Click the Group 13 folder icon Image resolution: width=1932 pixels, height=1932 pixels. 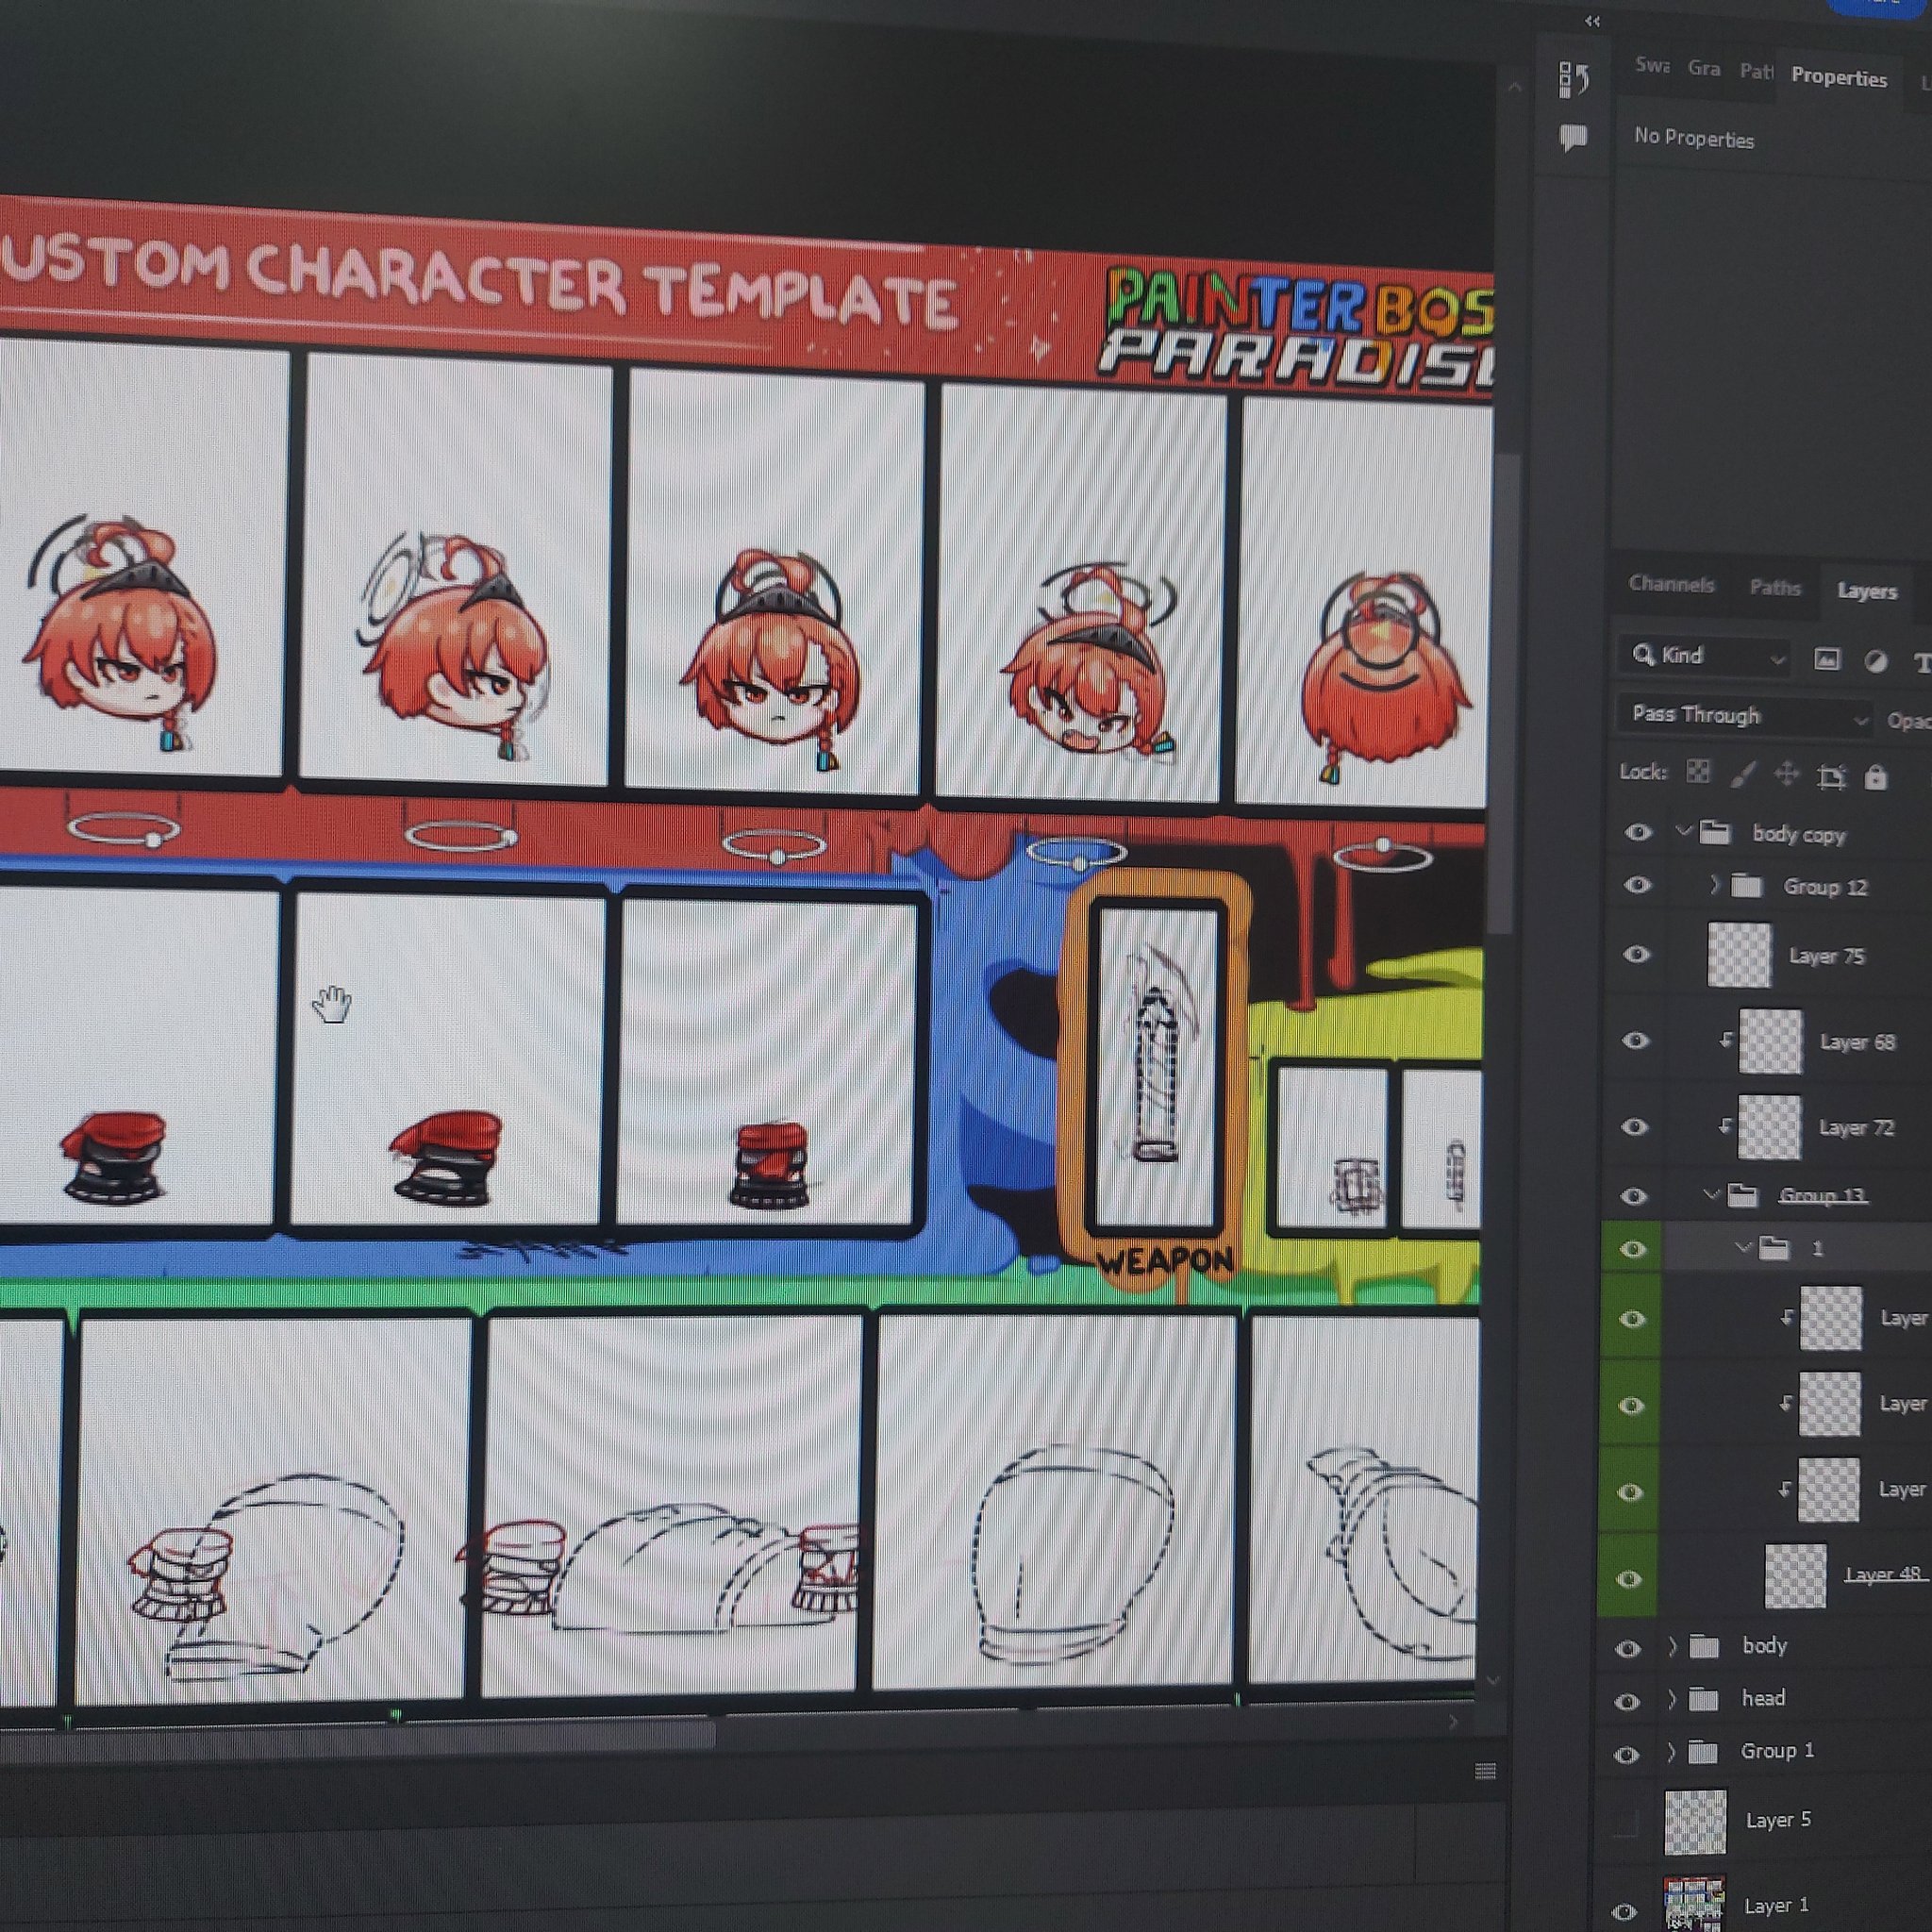tap(1743, 1194)
